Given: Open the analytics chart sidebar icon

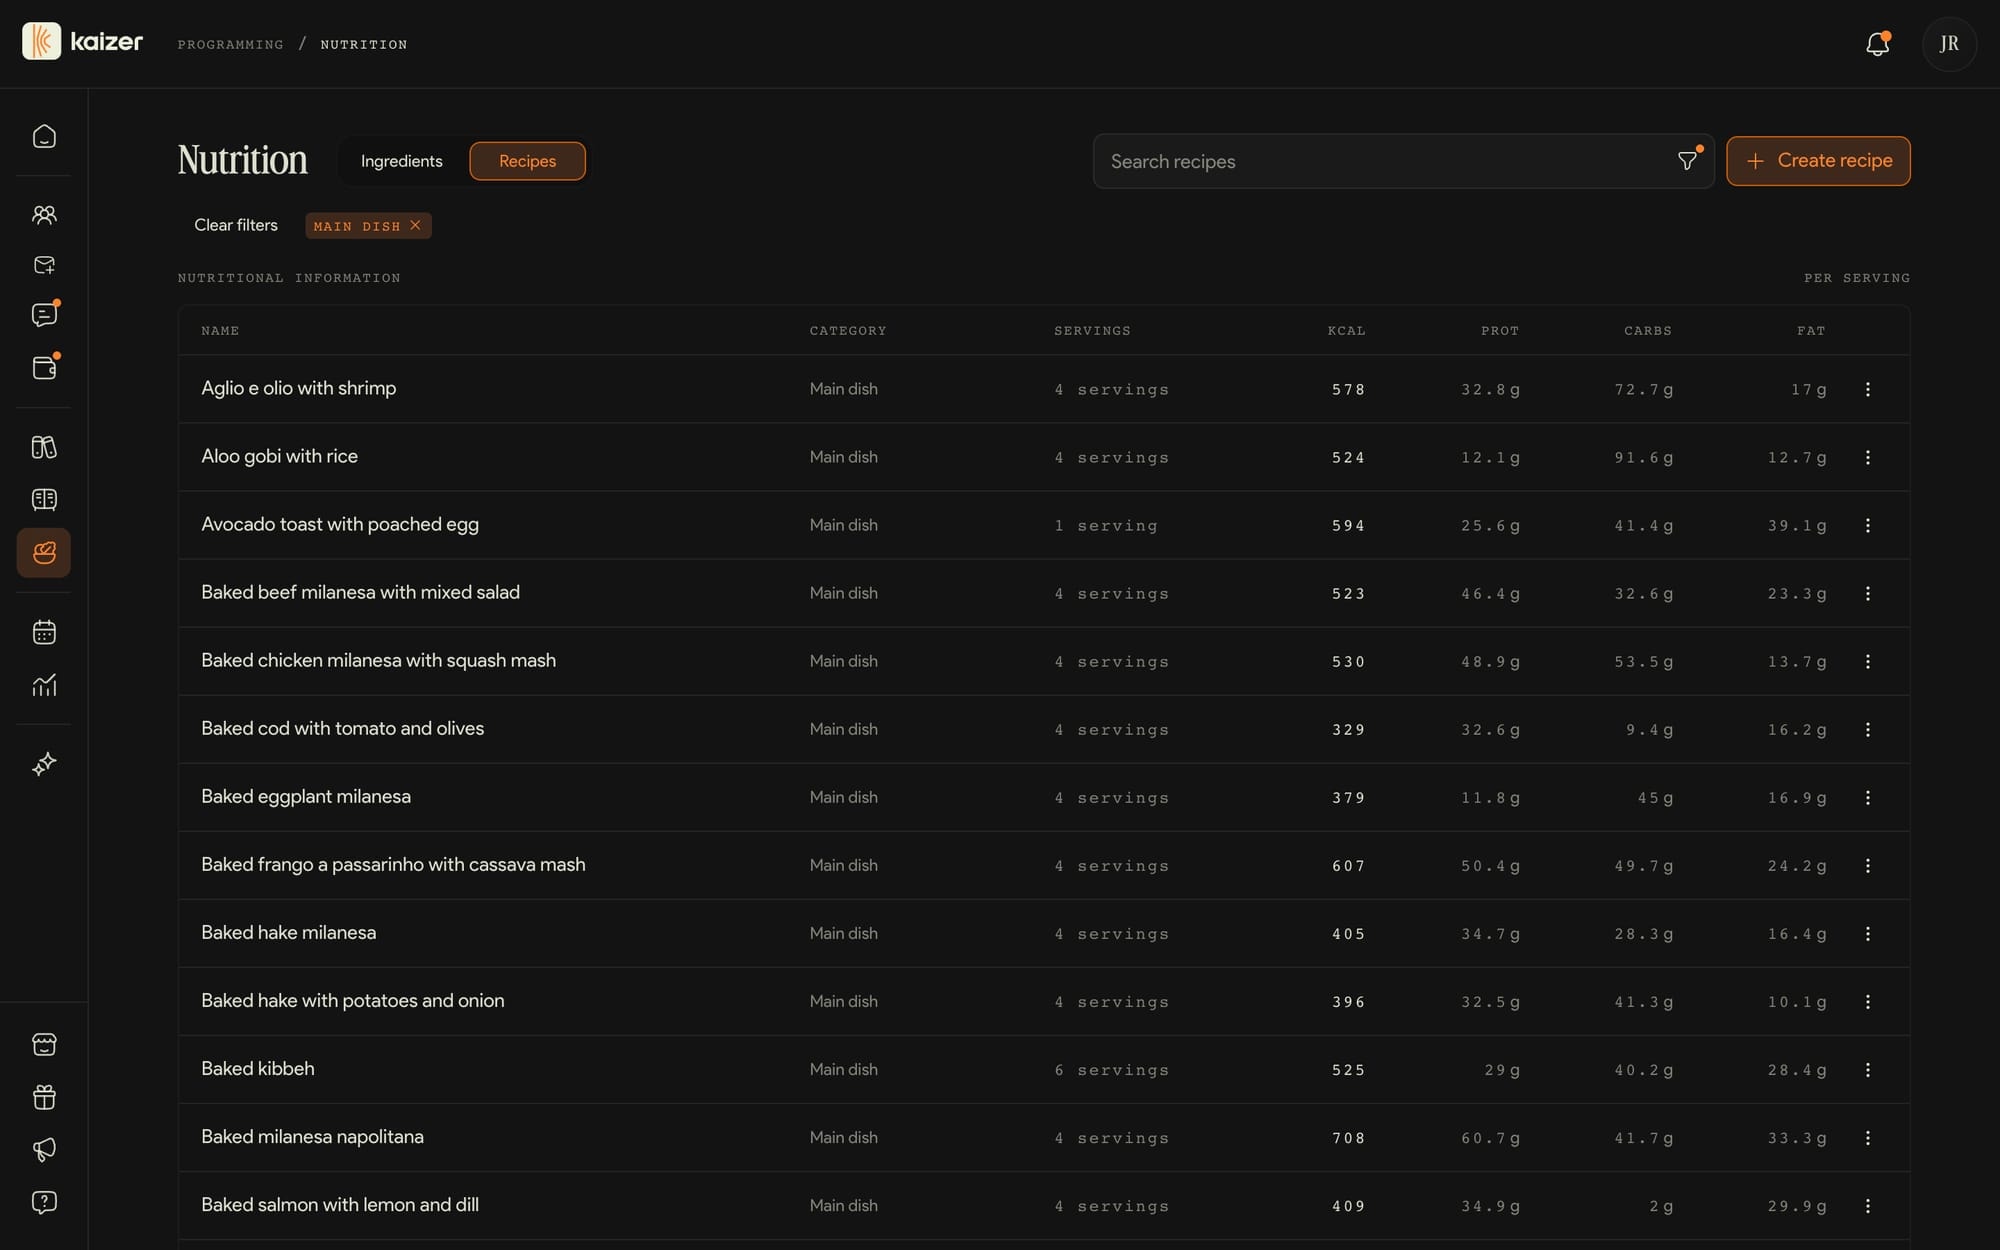Looking at the screenshot, I should click(x=44, y=685).
